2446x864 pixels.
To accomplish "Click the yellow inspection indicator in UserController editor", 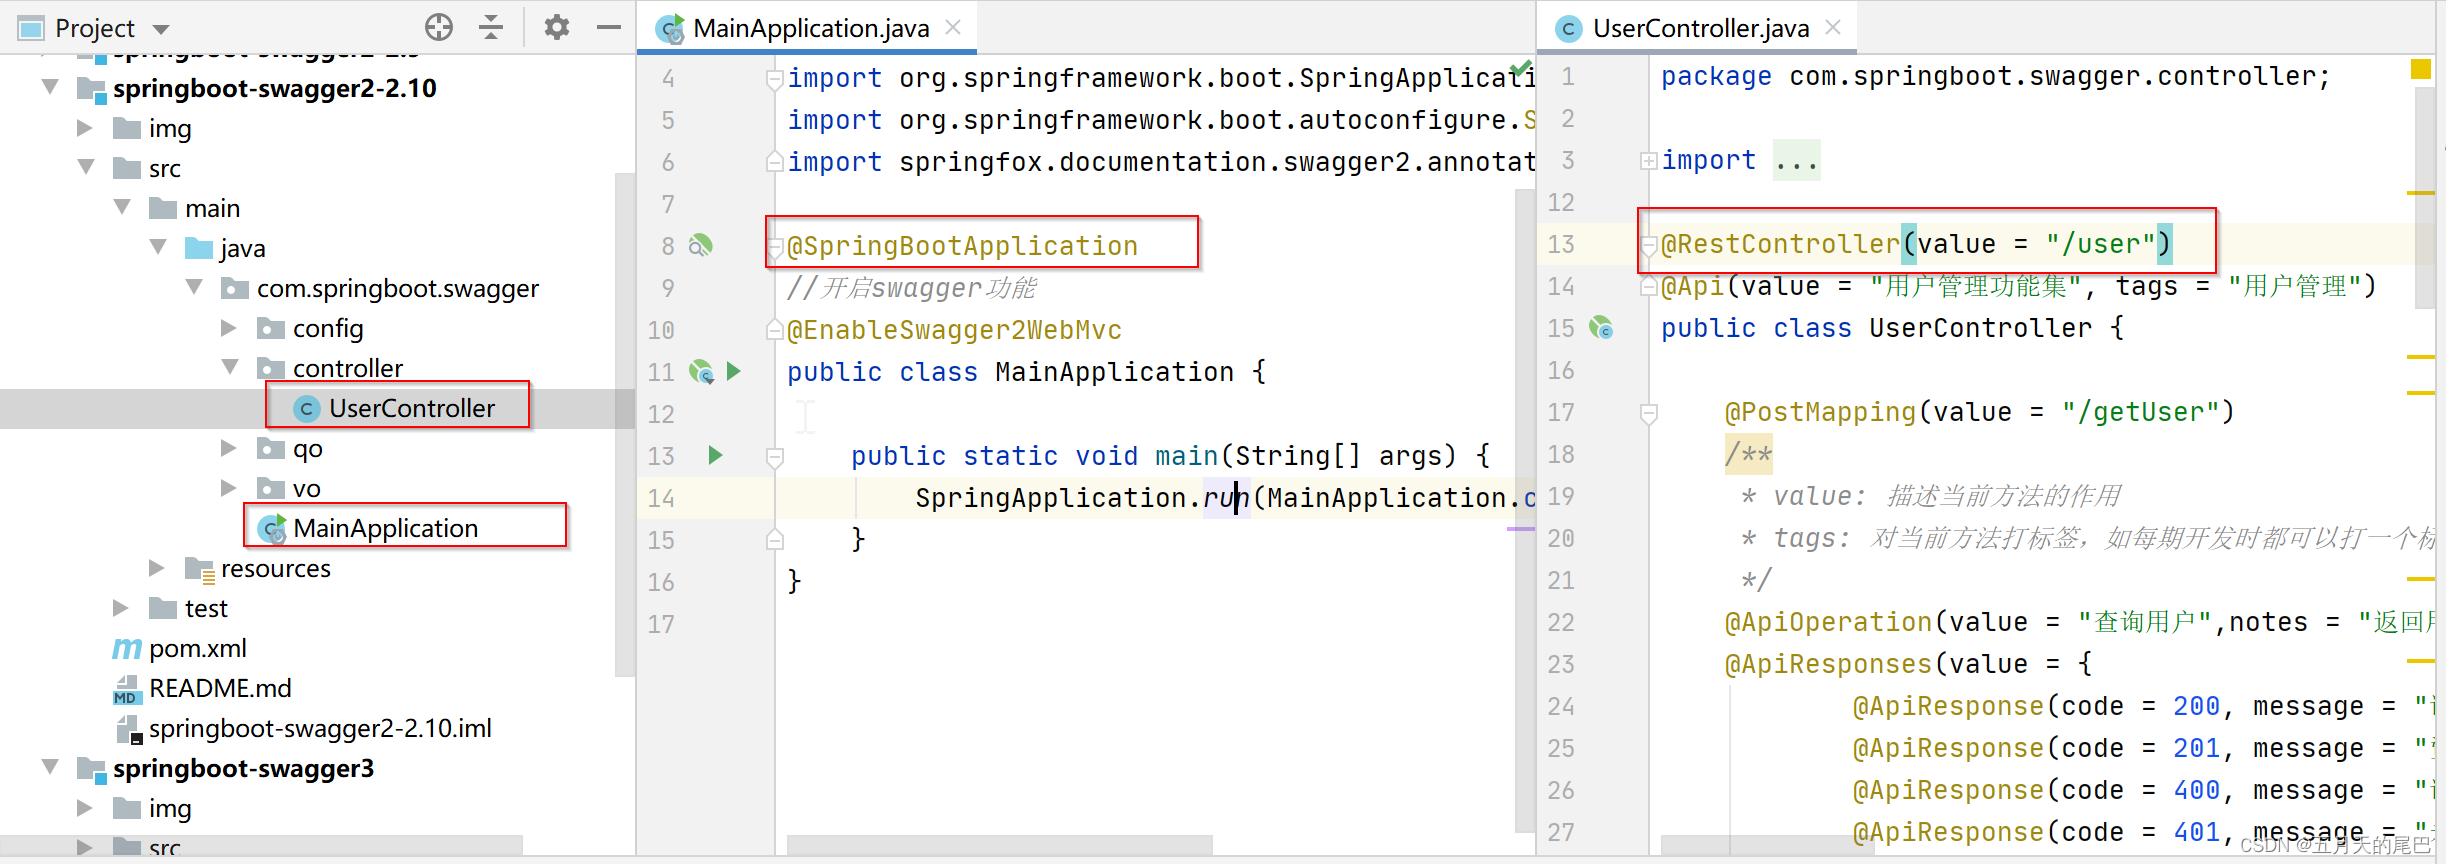I will point(2420,69).
